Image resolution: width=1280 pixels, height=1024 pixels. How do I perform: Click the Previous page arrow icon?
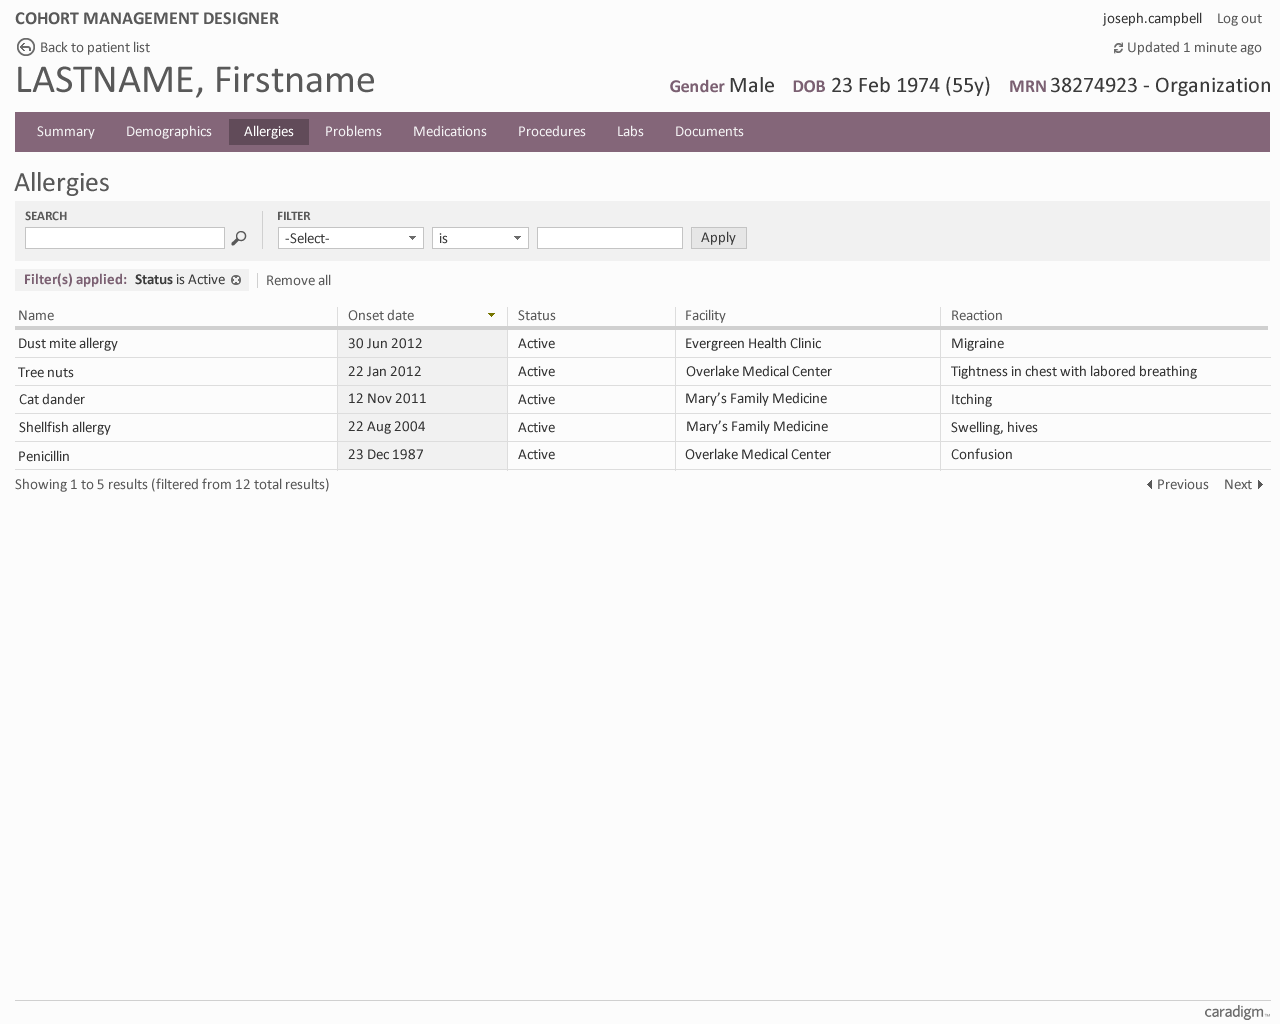1150,485
